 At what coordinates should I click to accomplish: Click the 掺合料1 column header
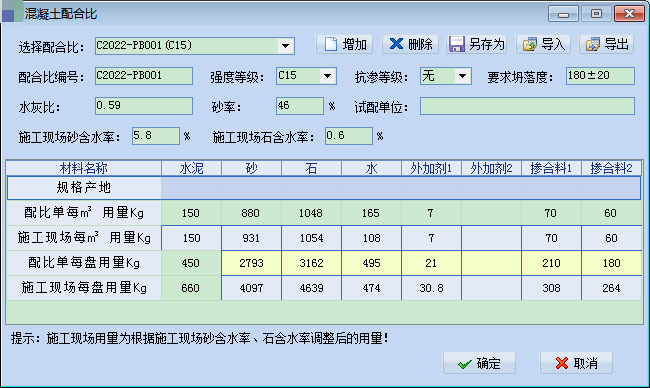[x=551, y=168]
